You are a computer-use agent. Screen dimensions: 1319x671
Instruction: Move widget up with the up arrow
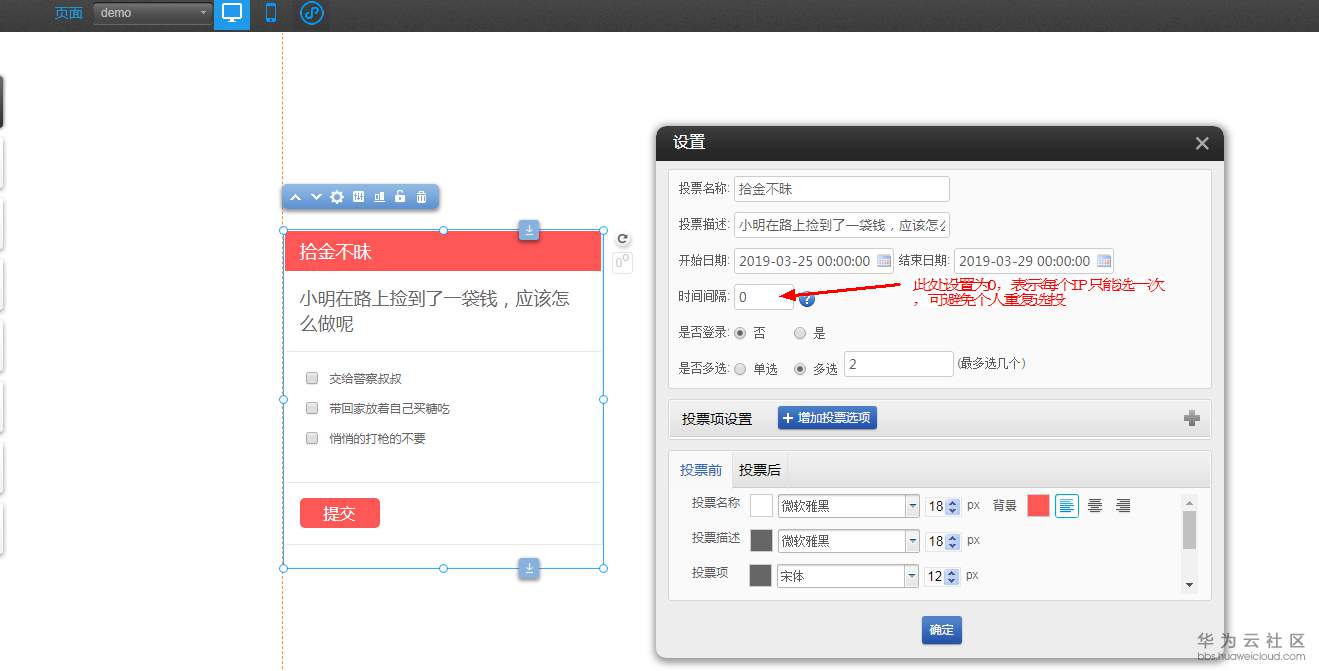coord(295,197)
